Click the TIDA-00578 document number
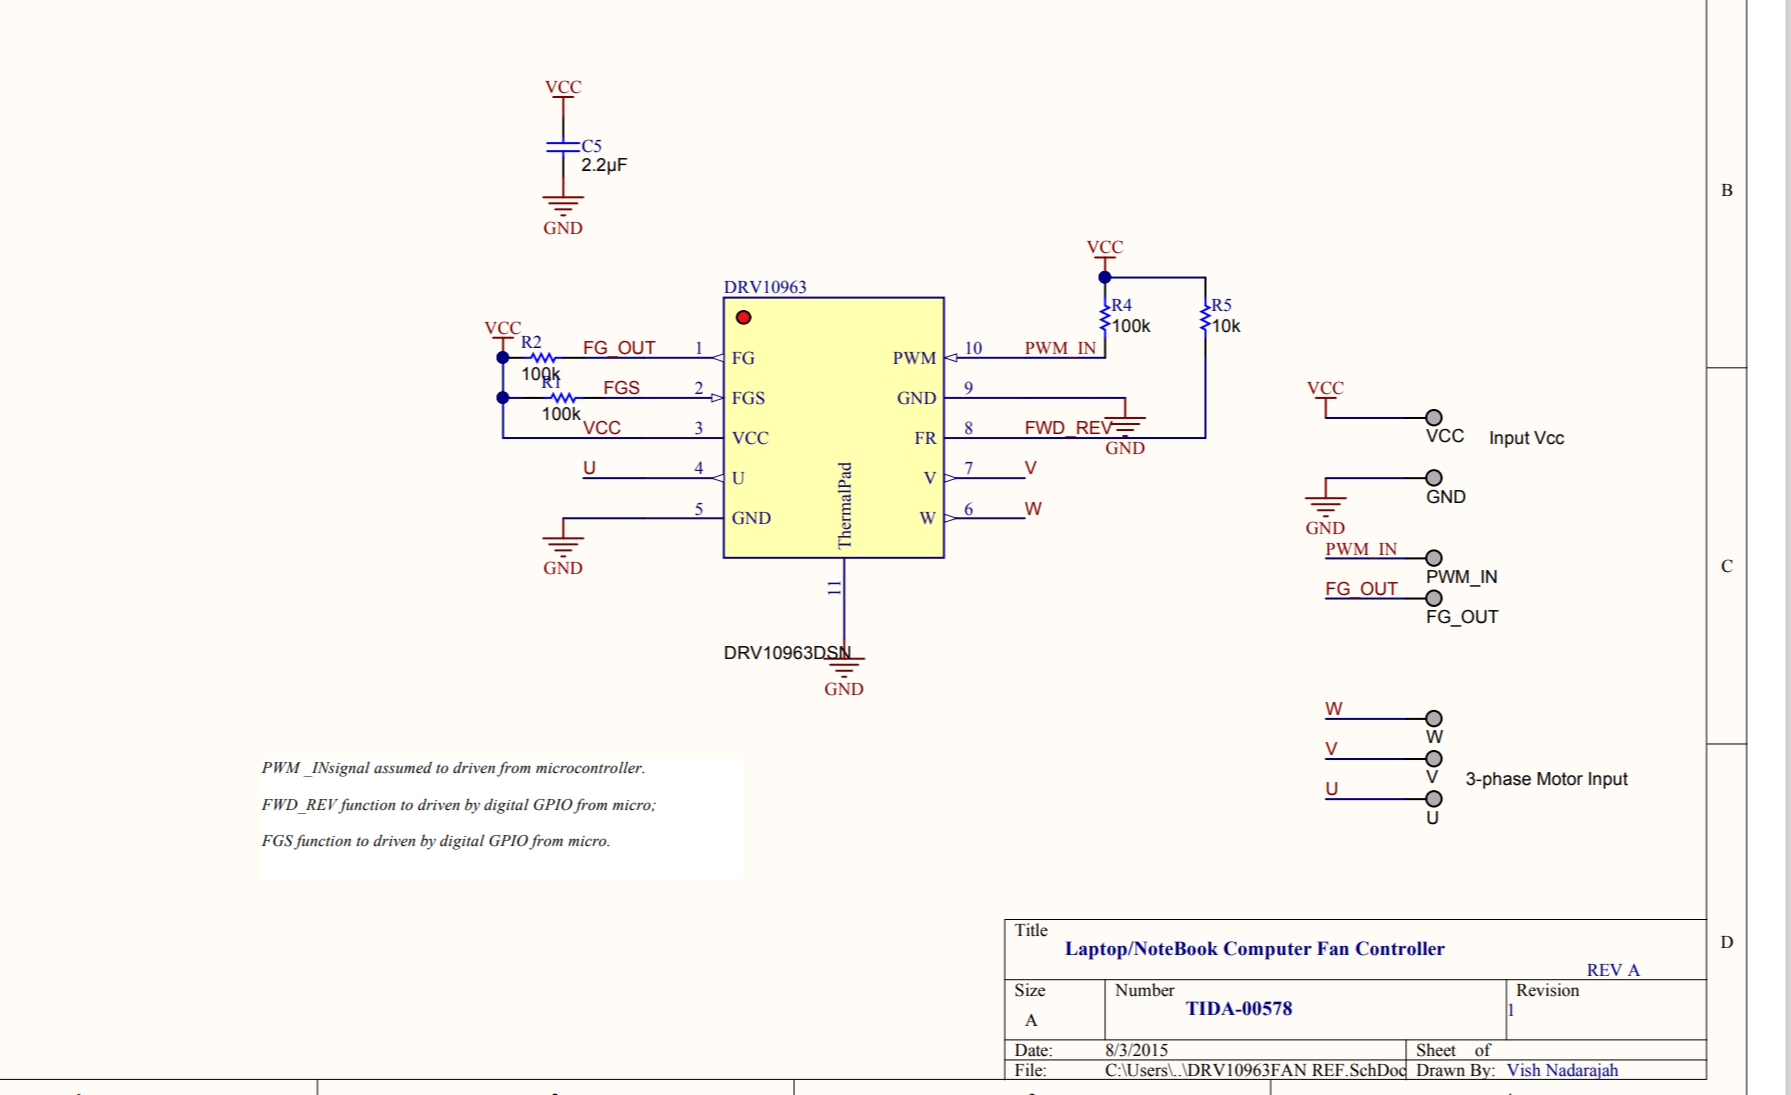1791x1095 pixels. [1238, 1009]
